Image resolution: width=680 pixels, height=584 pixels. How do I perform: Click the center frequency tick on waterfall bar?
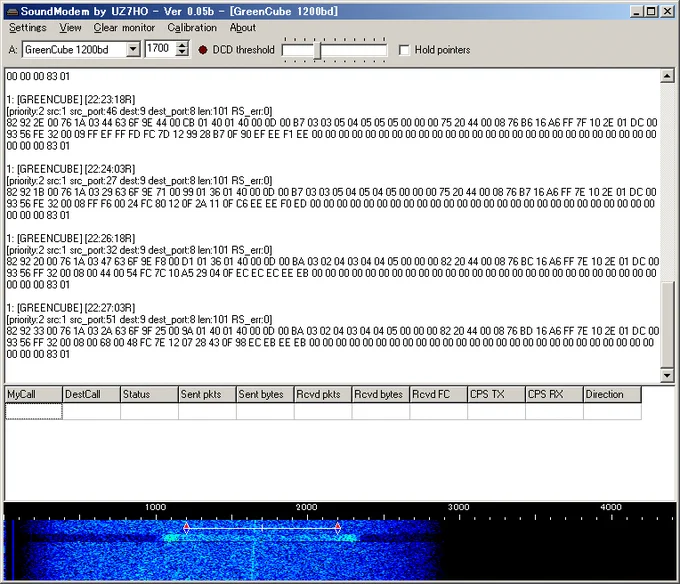pyautogui.click(x=262, y=528)
